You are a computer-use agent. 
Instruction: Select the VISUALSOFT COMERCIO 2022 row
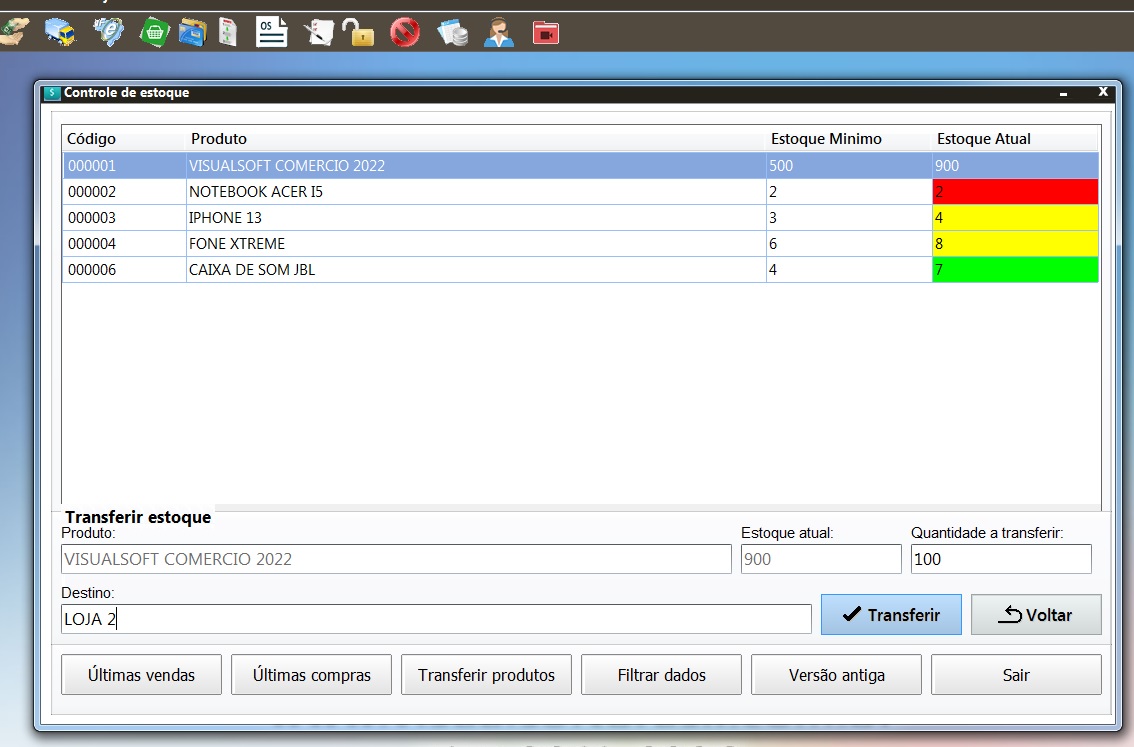(x=581, y=166)
